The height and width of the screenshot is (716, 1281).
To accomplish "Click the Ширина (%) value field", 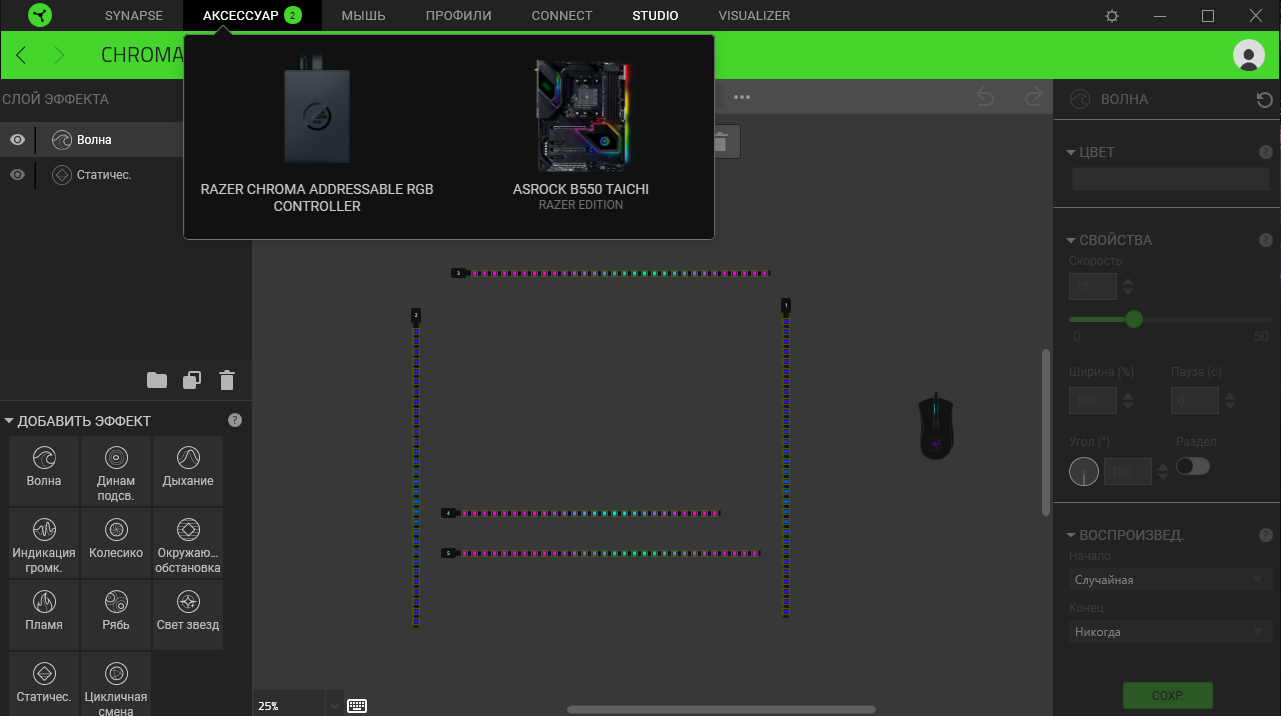I will pyautogui.click(x=1093, y=401).
